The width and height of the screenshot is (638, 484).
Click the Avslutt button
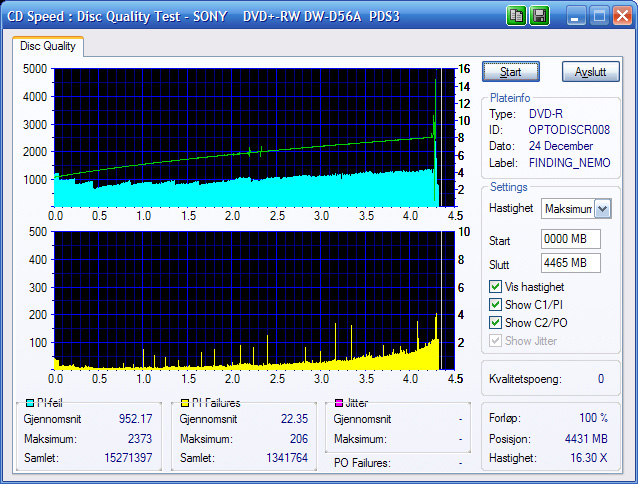point(590,72)
